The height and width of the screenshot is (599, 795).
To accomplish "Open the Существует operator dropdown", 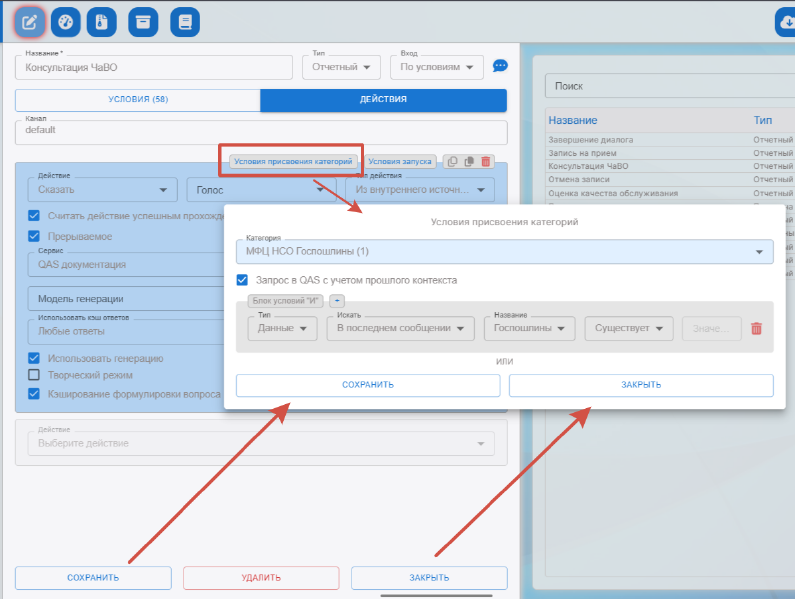I will point(629,329).
